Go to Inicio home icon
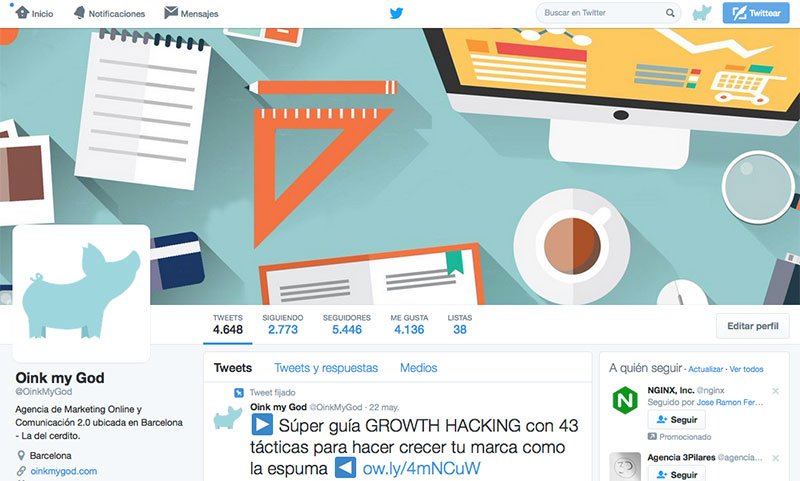The width and height of the screenshot is (800, 481). [x=22, y=12]
